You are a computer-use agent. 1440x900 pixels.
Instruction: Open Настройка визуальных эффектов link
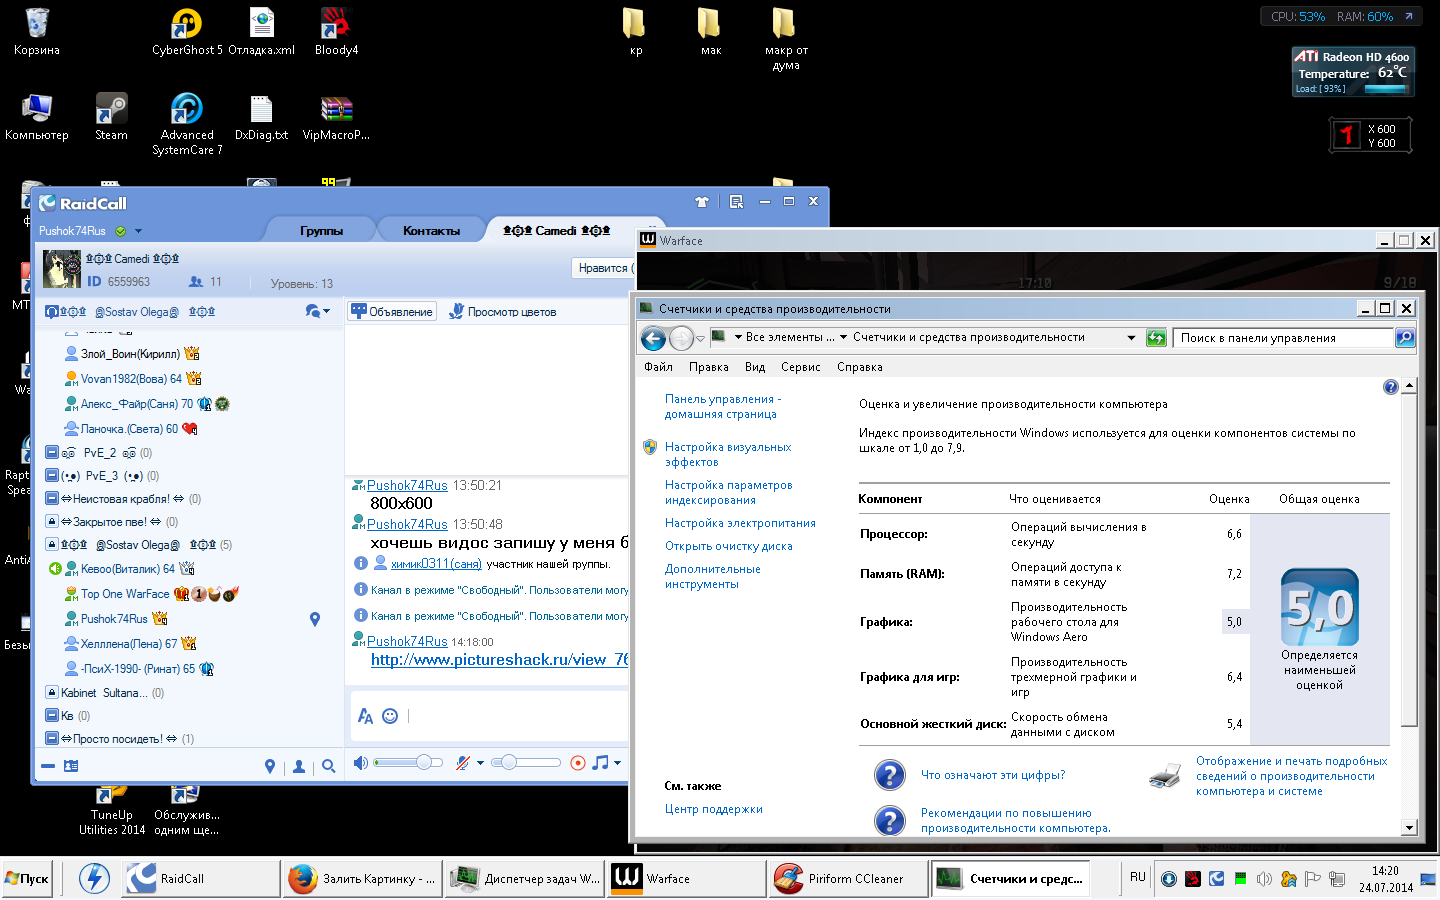[728, 455]
